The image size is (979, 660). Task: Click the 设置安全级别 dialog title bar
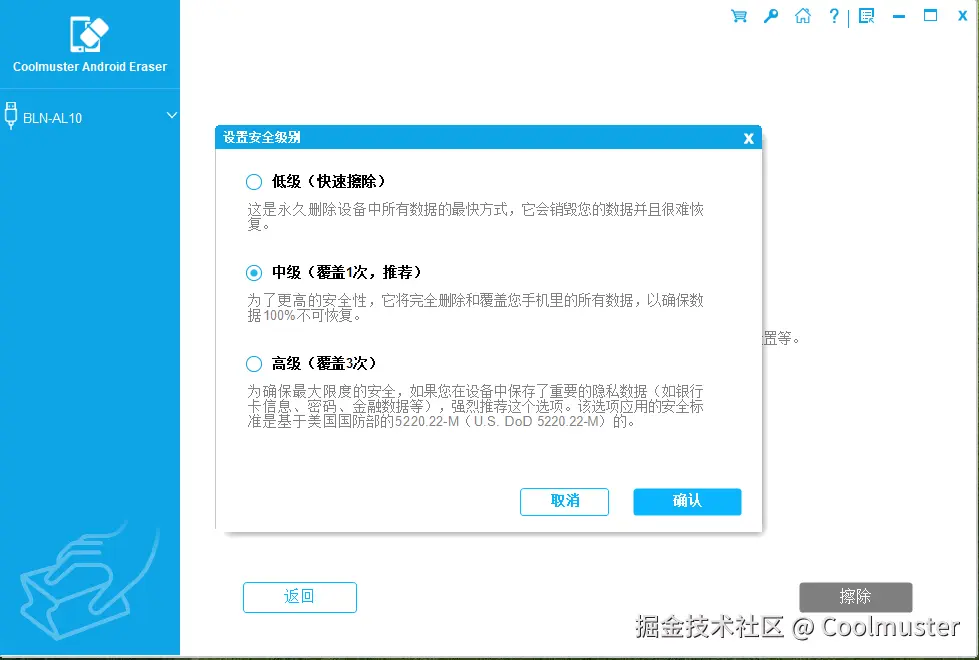point(450,137)
